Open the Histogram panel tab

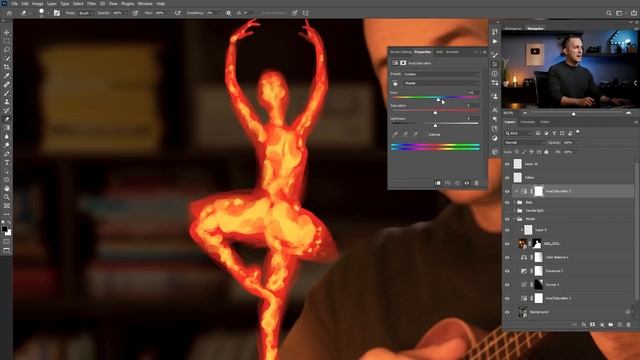click(513, 29)
